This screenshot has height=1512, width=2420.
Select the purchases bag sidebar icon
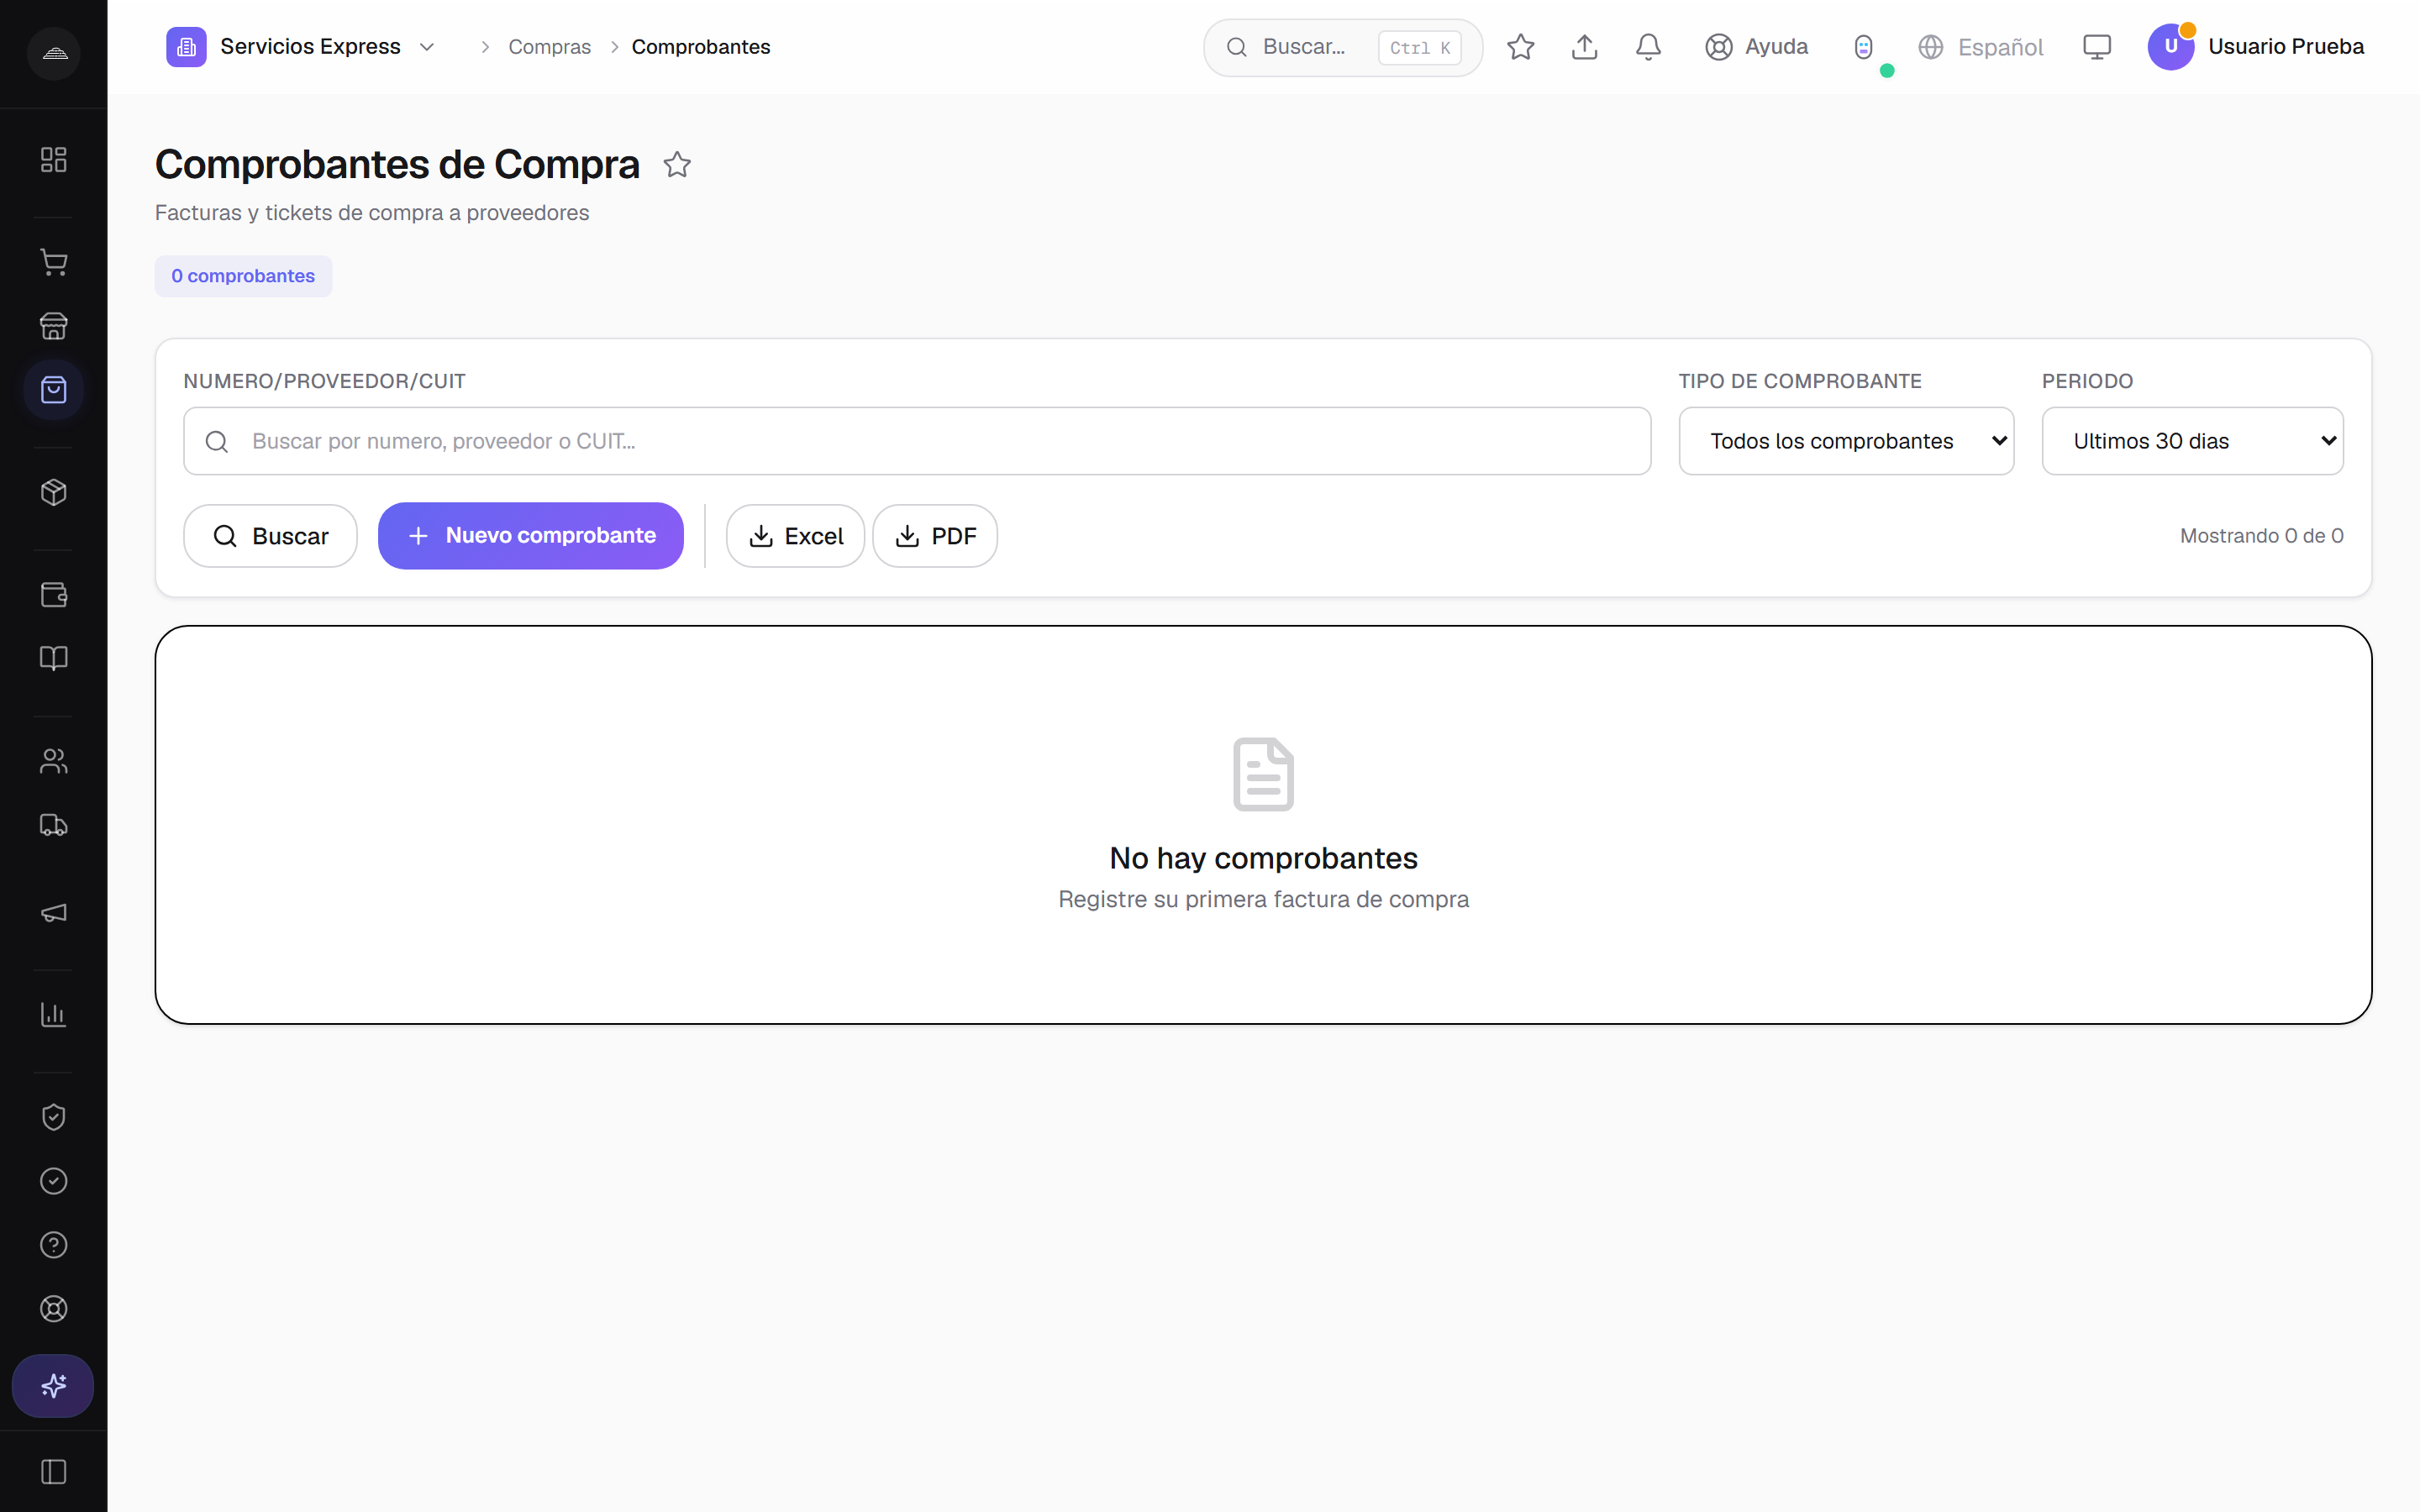pos(53,390)
